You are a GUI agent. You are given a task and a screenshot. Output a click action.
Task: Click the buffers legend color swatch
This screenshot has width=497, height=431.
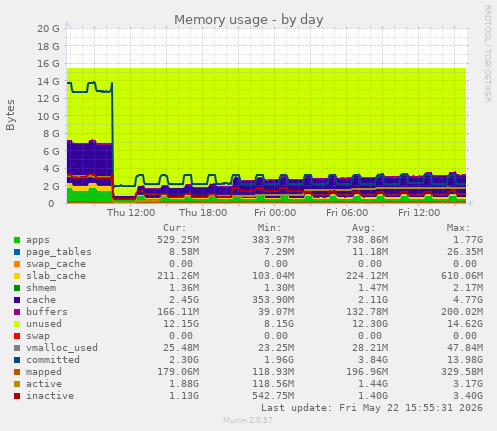[17, 312]
